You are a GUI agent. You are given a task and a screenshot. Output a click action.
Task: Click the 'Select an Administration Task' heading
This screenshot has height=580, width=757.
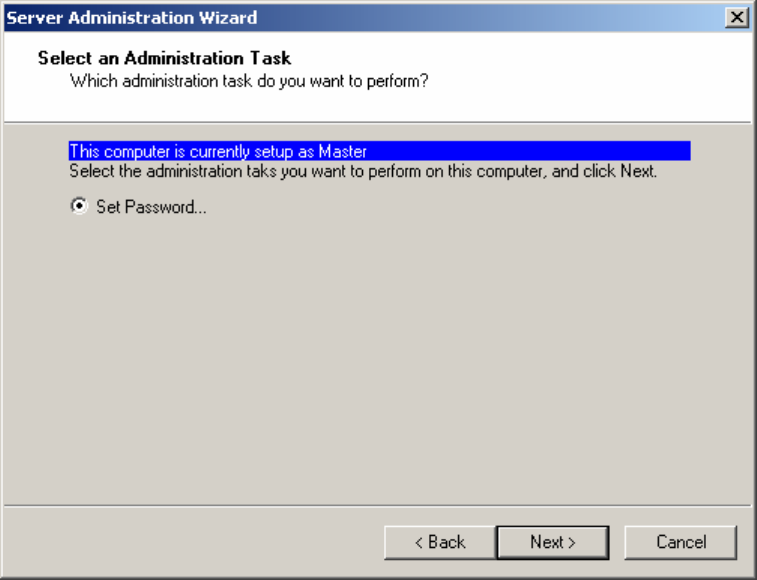tap(164, 58)
